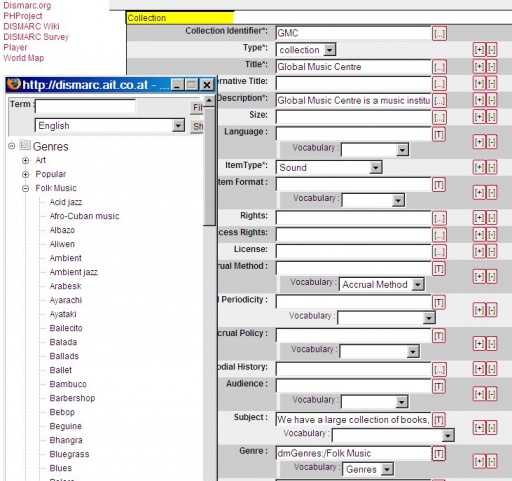Open the English language dropdown in popup
The height and width of the screenshot is (481, 512).
(178, 126)
